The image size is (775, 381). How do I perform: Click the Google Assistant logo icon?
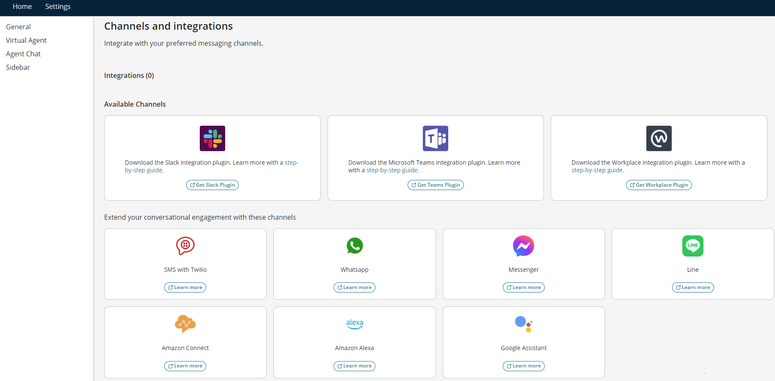tap(523, 324)
